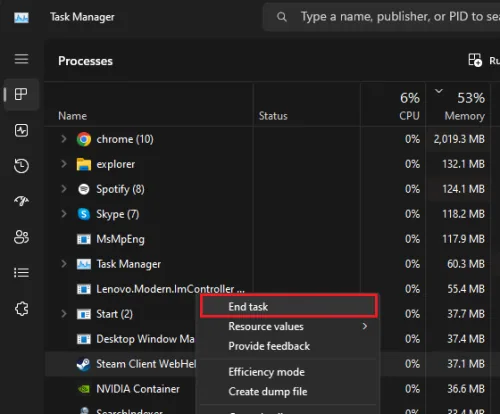
Task: Open Resource values menu entry
Action: pyautogui.click(x=289, y=326)
